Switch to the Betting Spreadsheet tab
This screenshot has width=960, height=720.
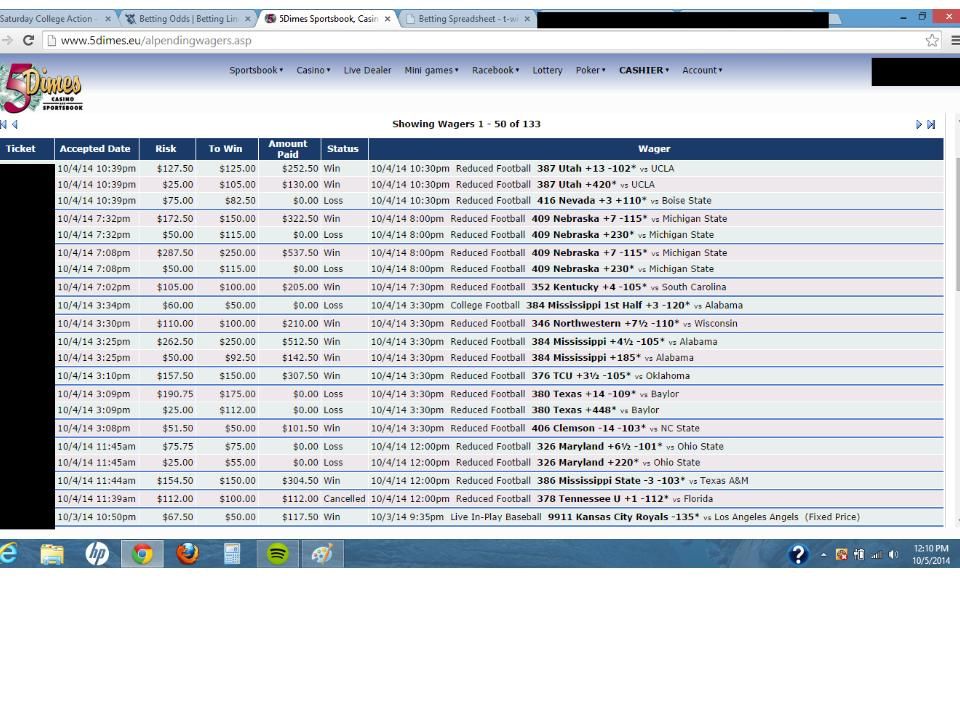(x=468, y=19)
